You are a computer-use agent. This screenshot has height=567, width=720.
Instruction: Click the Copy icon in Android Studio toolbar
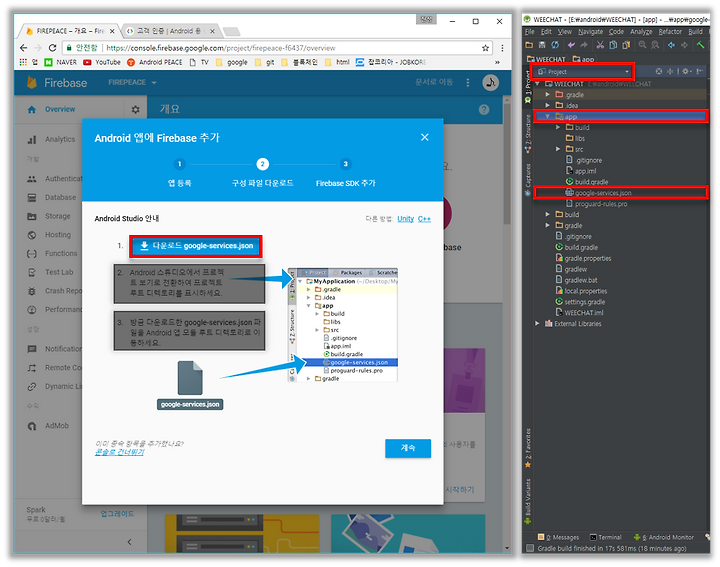click(613, 45)
